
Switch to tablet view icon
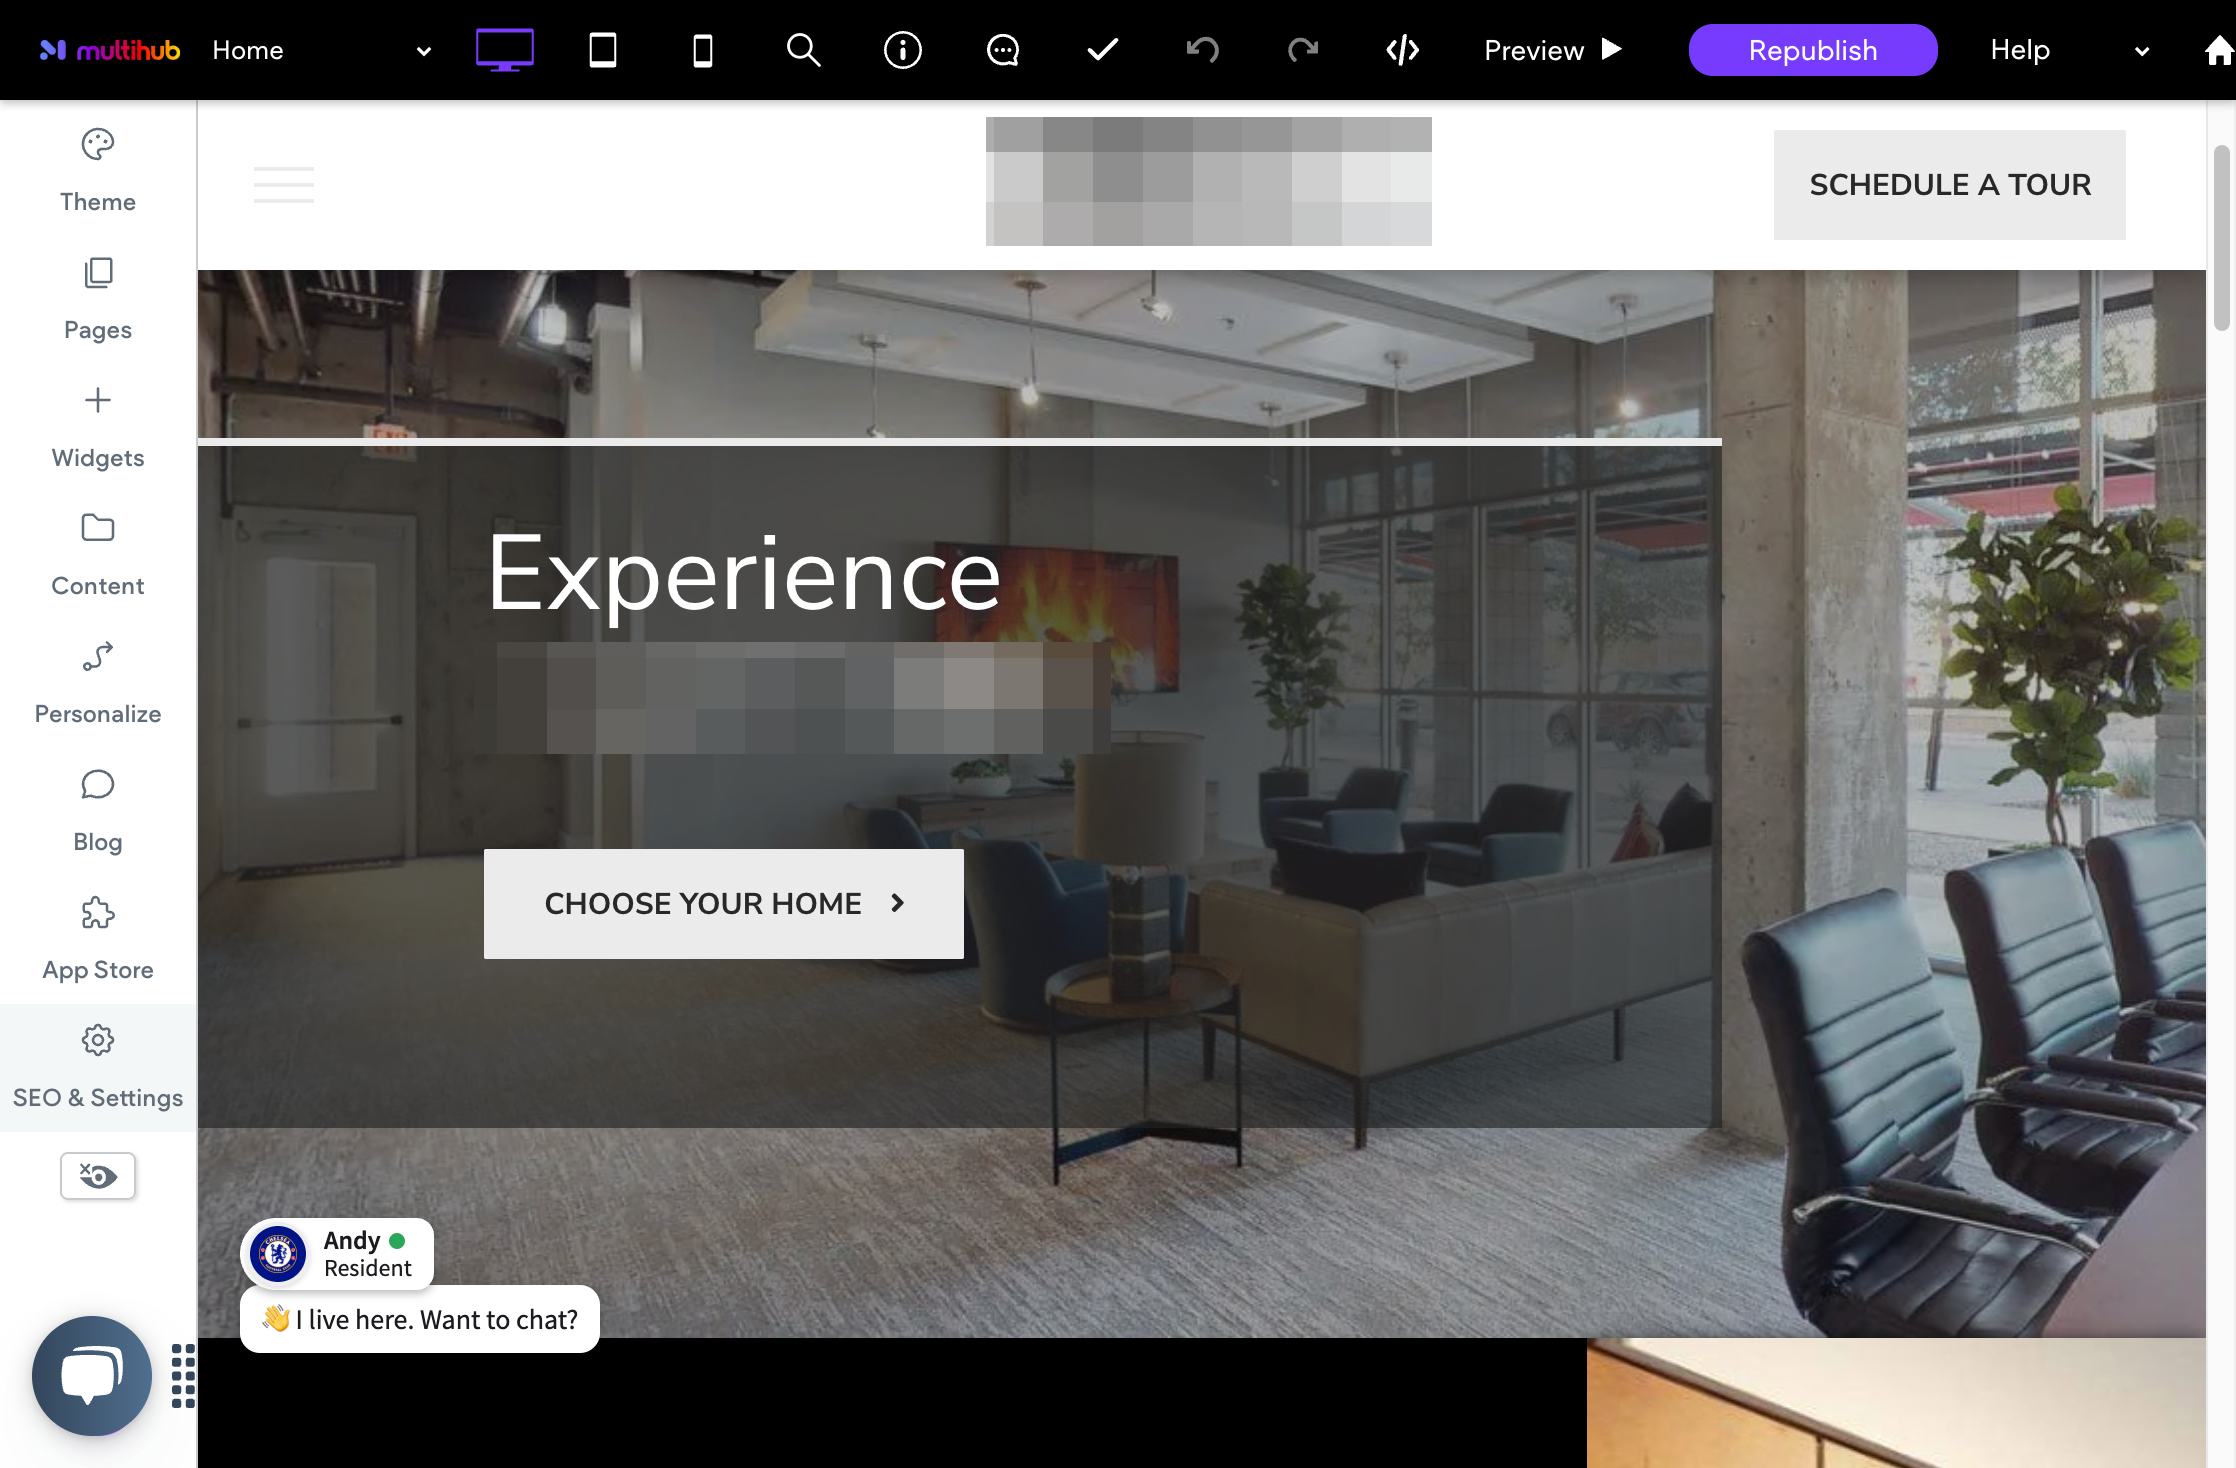pyautogui.click(x=603, y=50)
